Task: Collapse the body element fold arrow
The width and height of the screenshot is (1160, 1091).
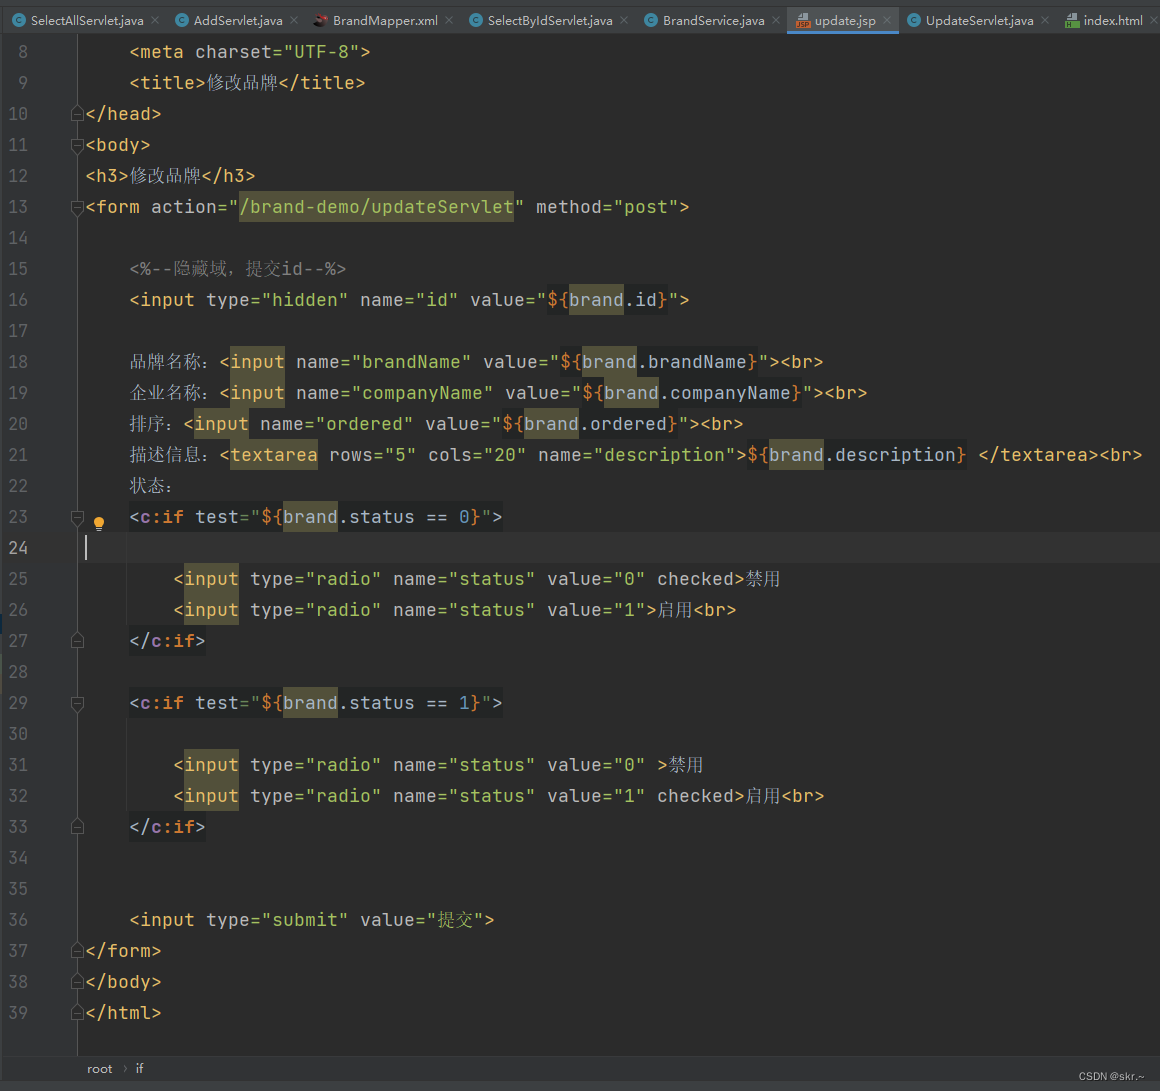Action: coord(77,144)
